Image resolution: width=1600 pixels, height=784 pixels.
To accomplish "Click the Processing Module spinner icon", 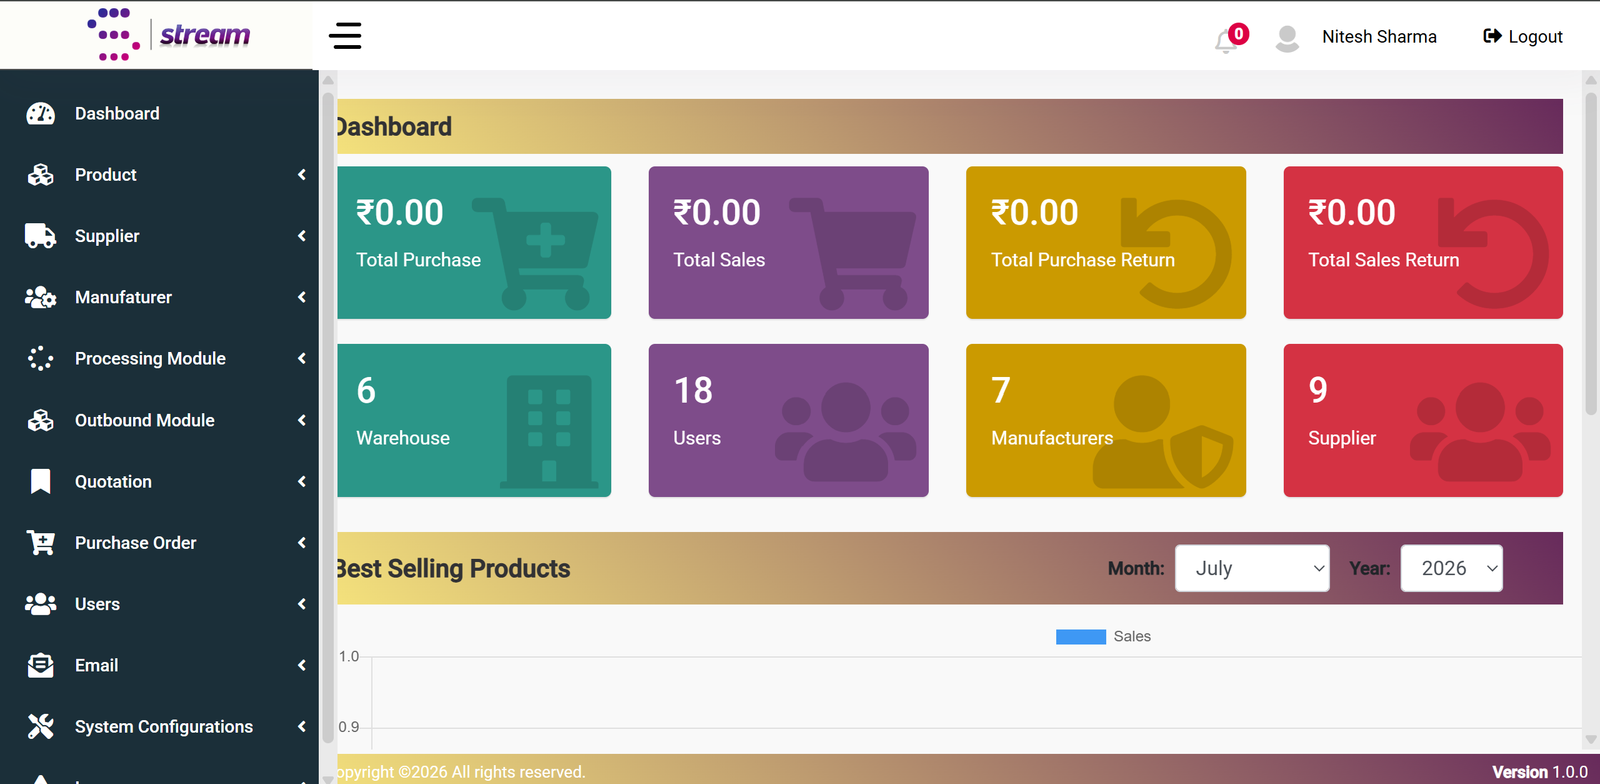I will (41, 359).
